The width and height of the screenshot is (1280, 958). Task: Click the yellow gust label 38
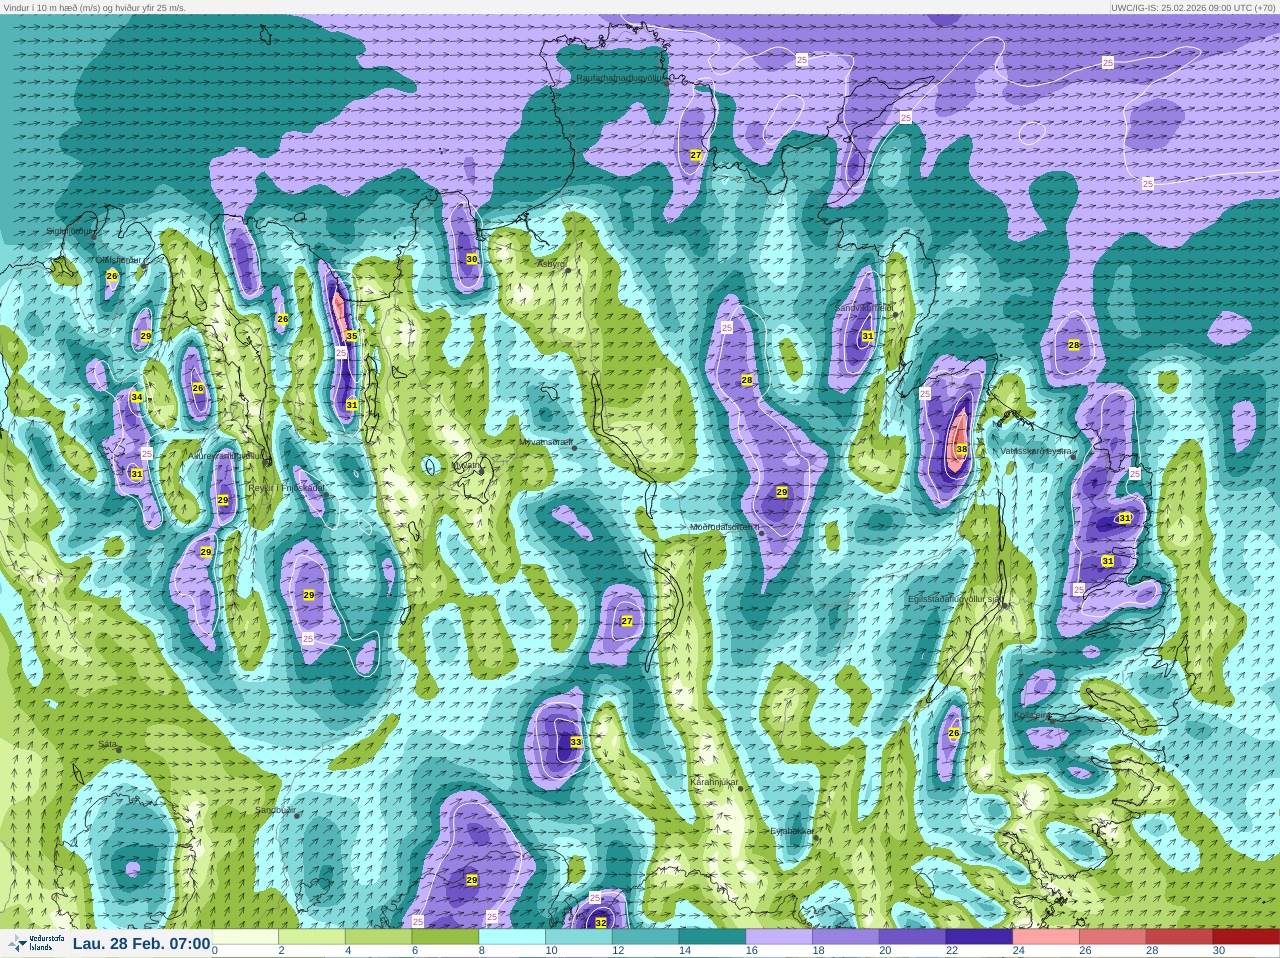(x=961, y=449)
